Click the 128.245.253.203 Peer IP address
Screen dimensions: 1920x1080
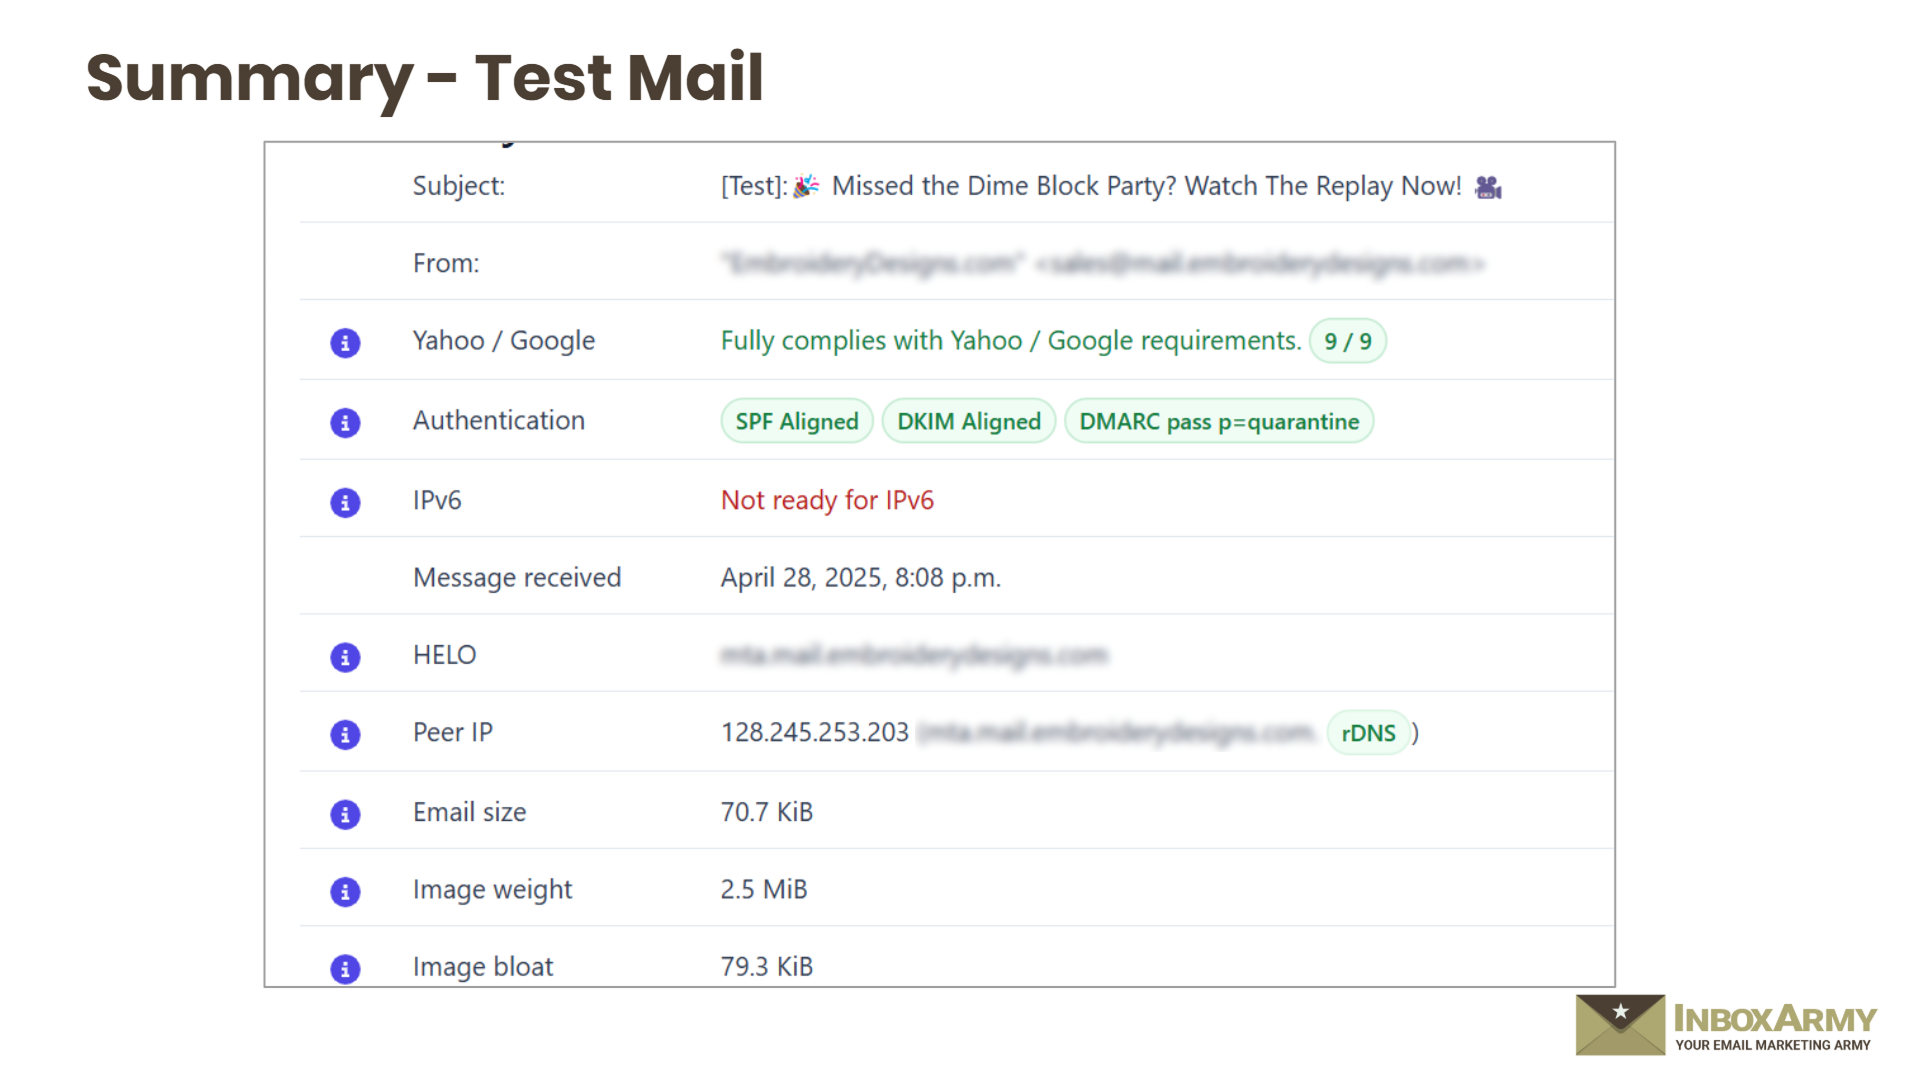pyautogui.click(x=815, y=733)
